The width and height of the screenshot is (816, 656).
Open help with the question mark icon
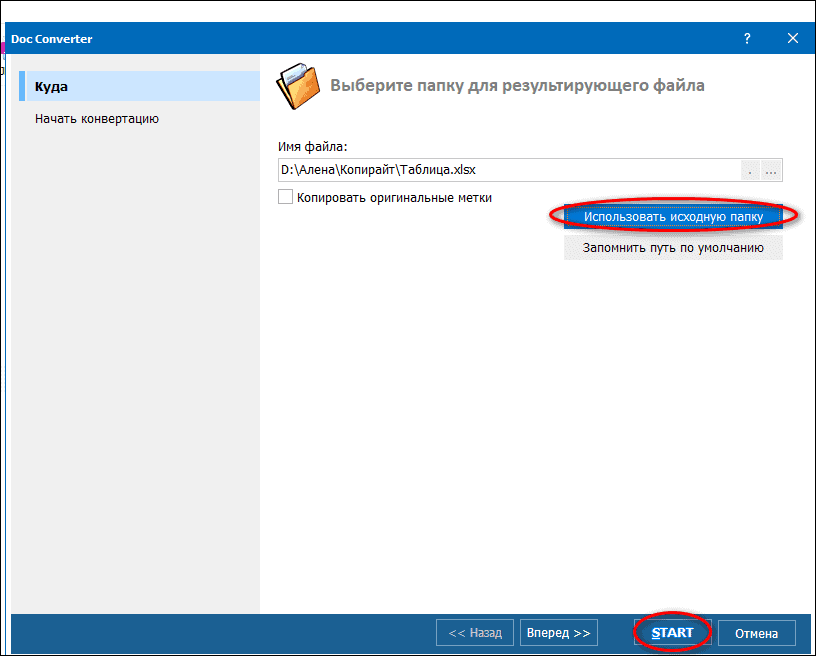click(747, 38)
